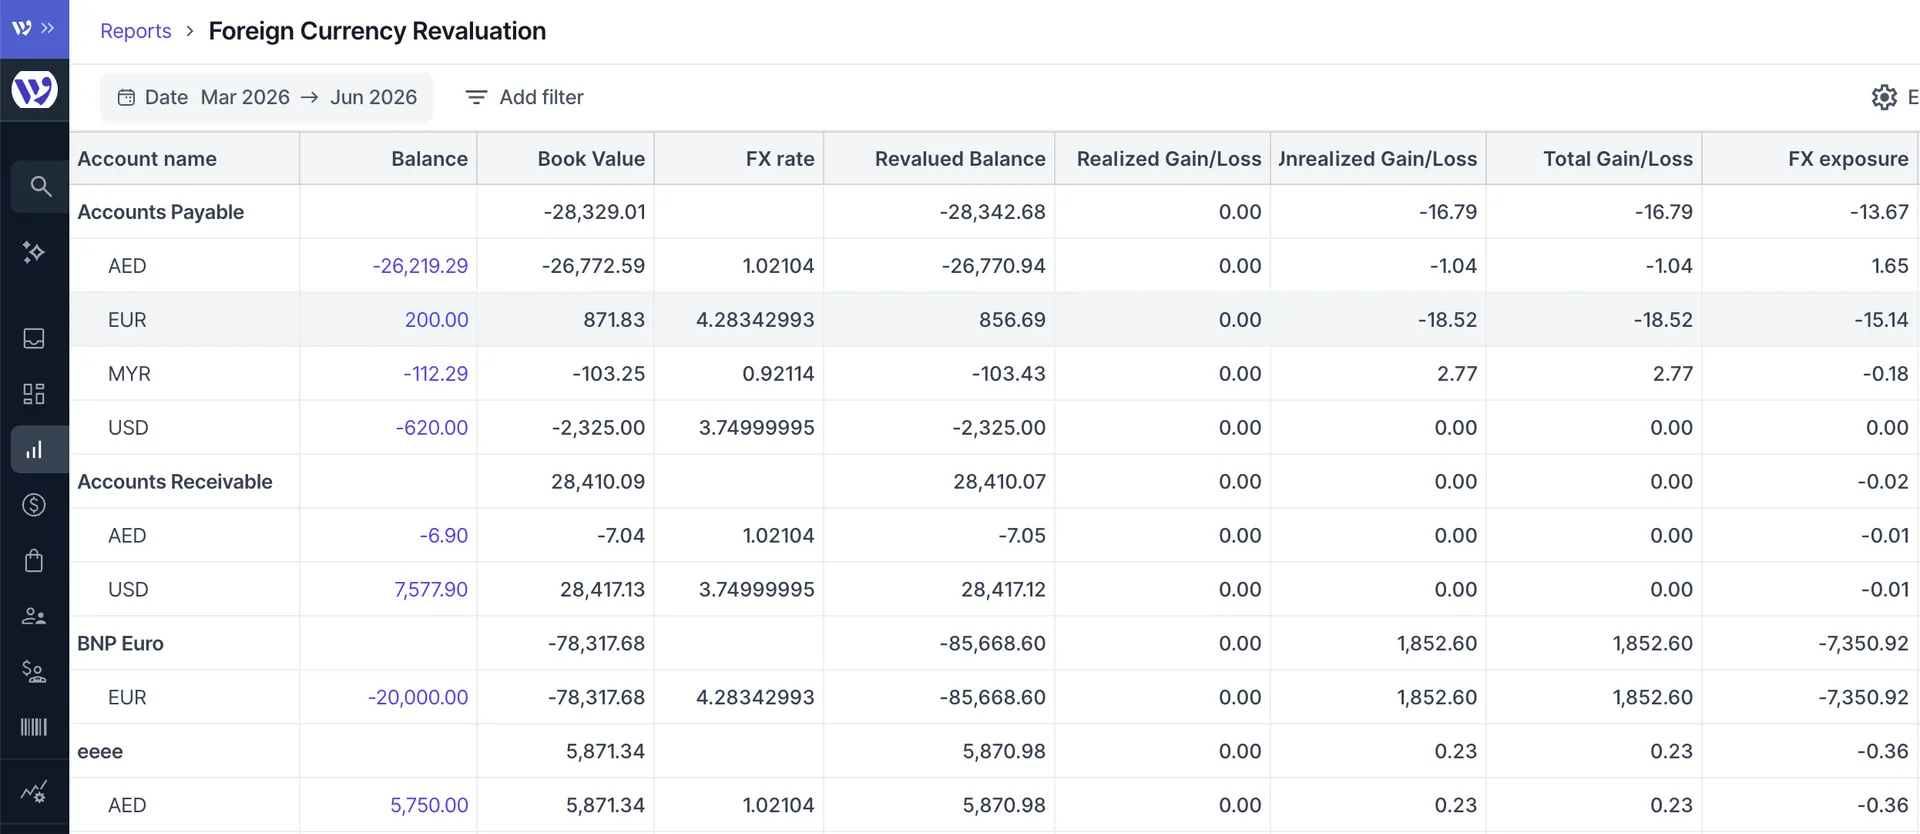Open the payroll dollar-person icon in the sidebar
This screenshot has width=1920, height=834.
[34, 671]
